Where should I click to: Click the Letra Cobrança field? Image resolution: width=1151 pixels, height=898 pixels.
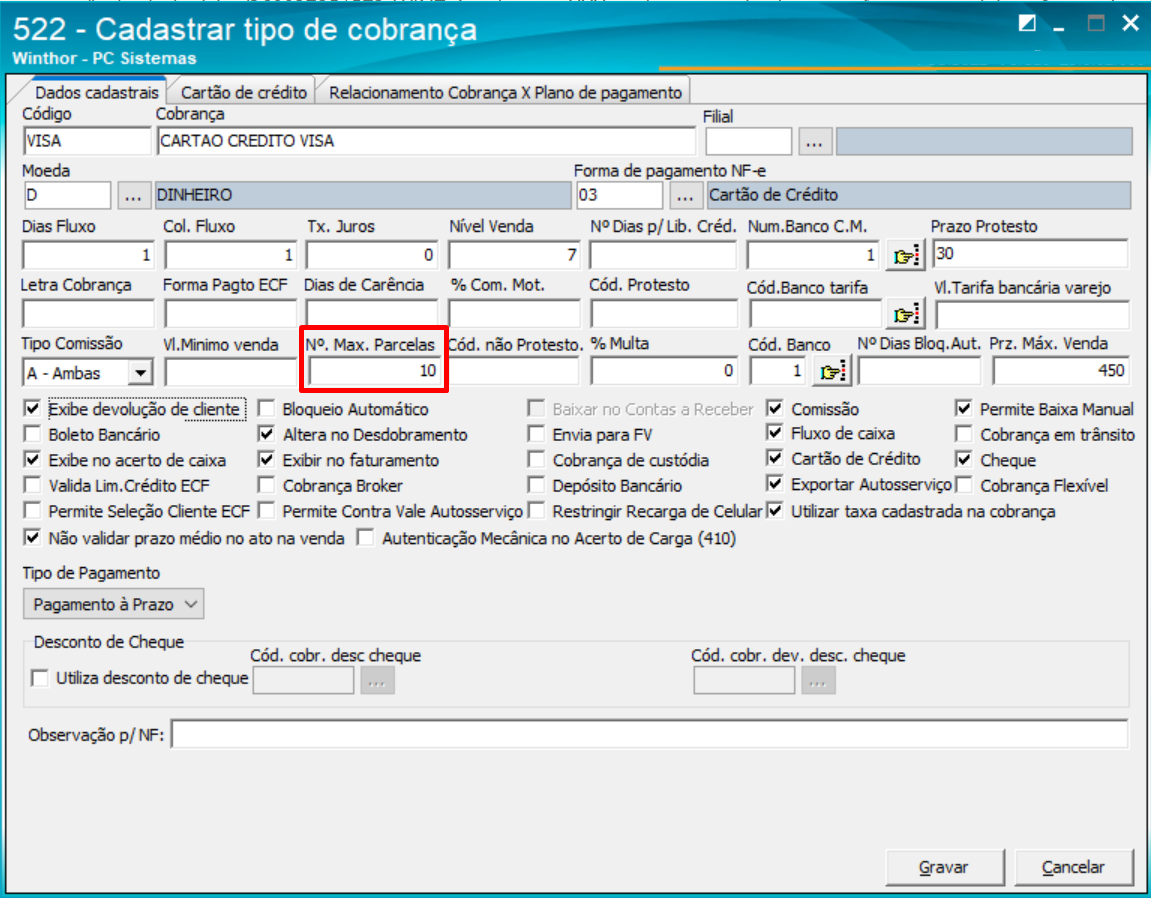[88, 314]
